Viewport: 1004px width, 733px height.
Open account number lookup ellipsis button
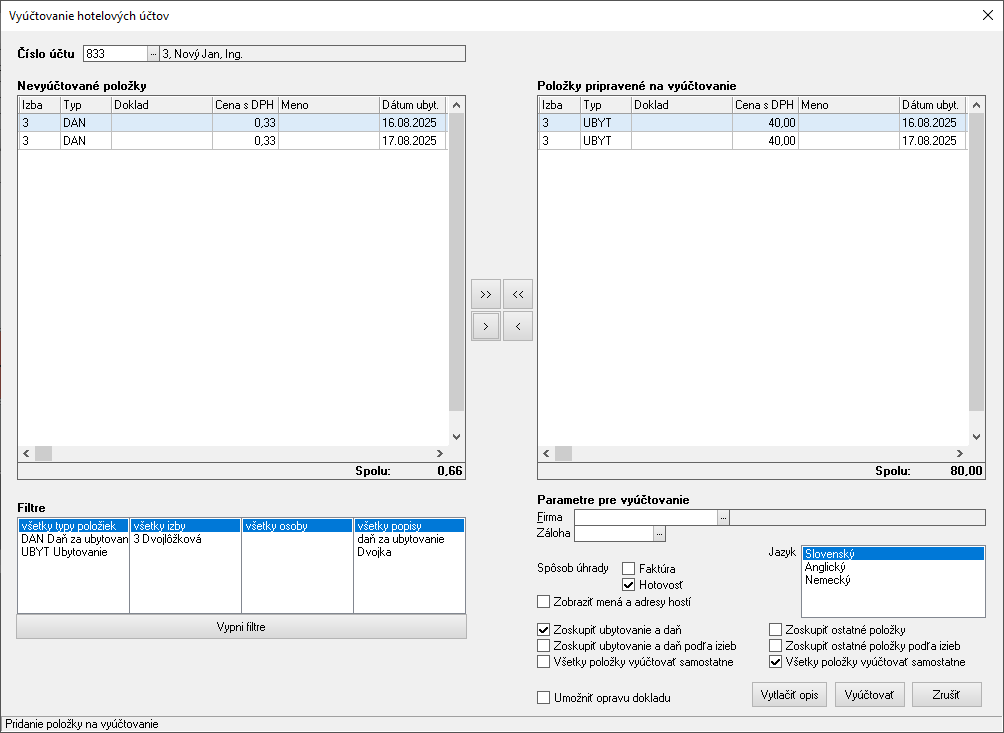pyautogui.click(x=153, y=54)
